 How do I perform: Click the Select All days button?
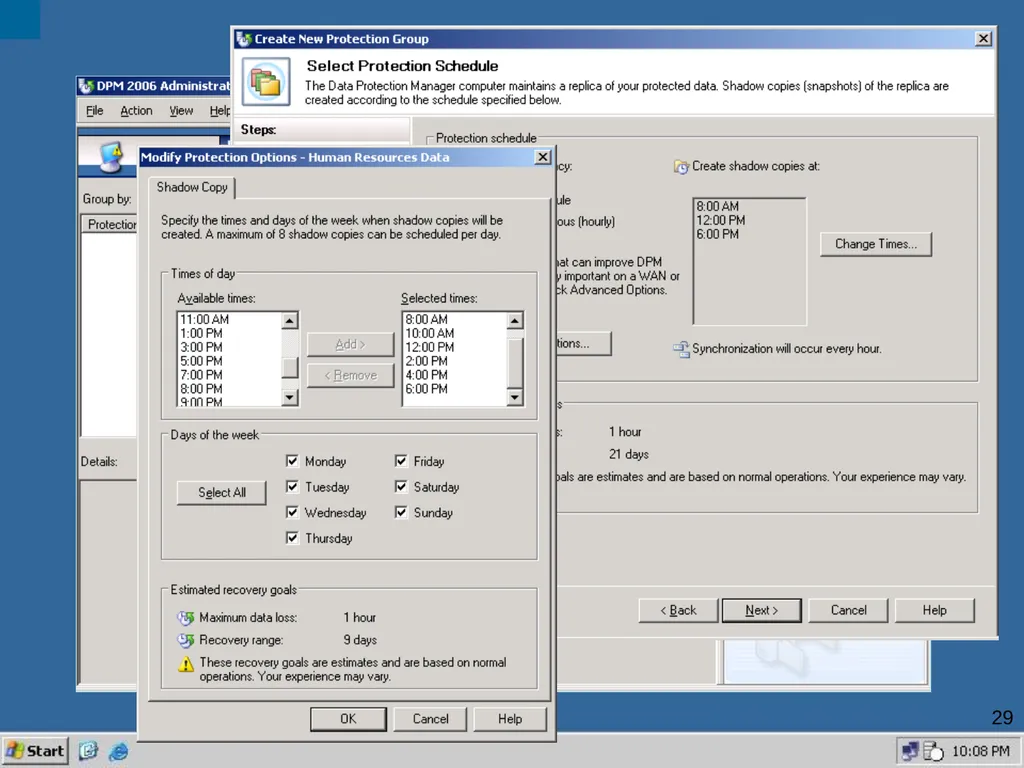[x=221, y=492]
